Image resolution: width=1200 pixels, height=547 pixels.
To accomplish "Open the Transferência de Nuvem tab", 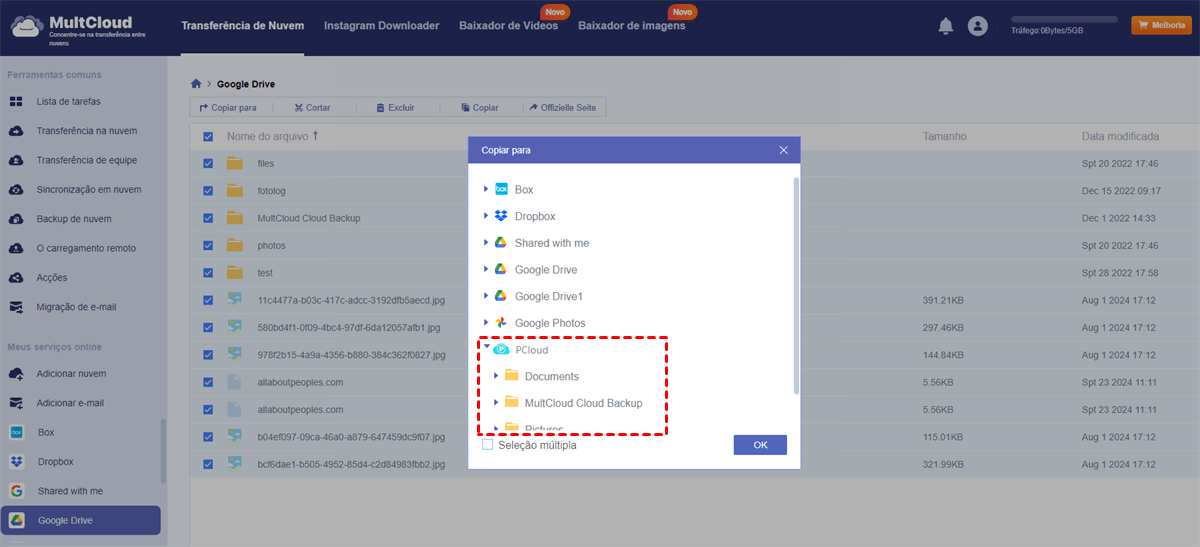I will pyautogui.click(x=243, y=26).
